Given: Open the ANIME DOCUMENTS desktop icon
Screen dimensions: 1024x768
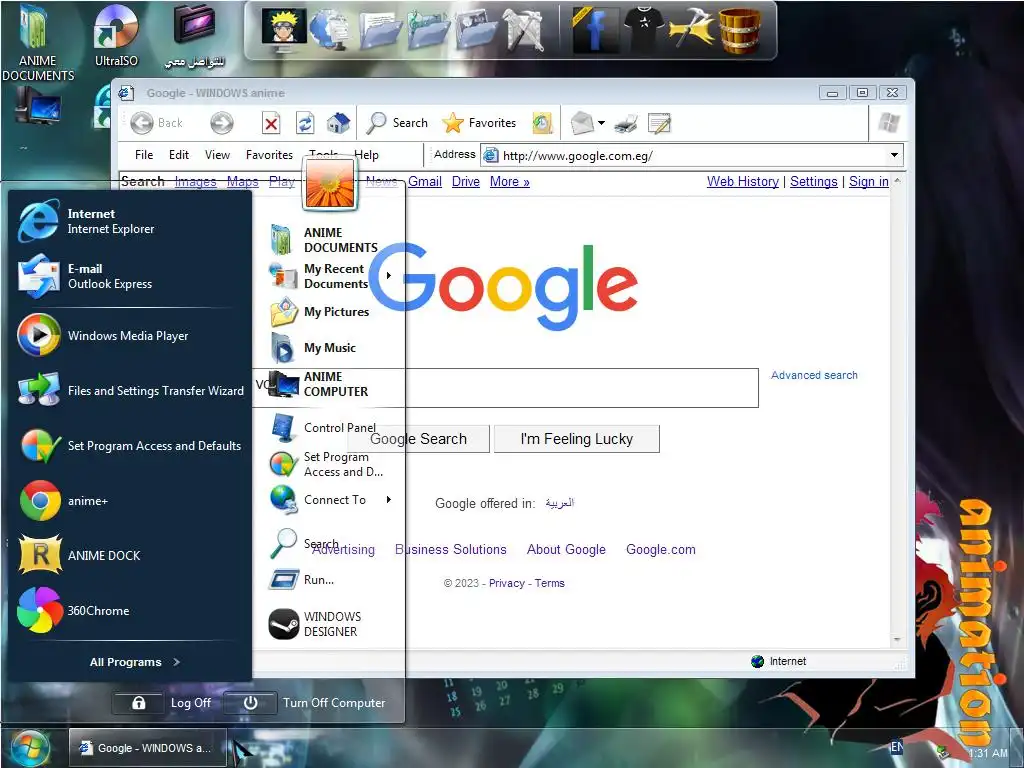Looking at the screenshot, I should [x=37, y=43].
